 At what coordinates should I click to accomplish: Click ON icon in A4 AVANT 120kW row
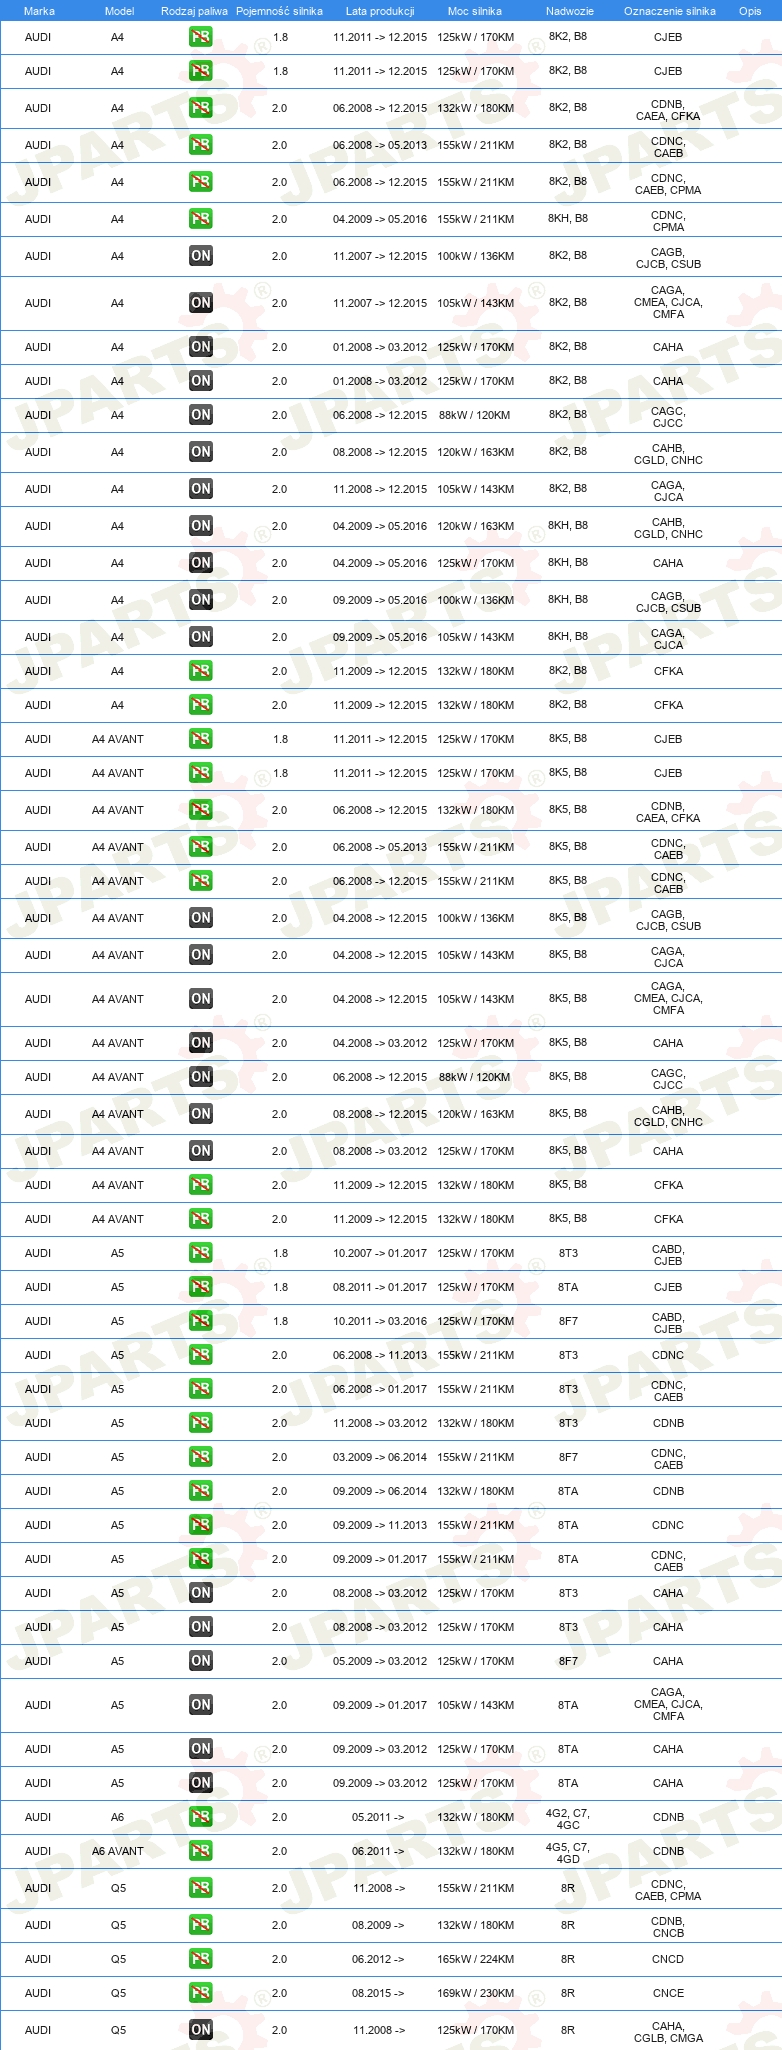[x=201, y=1114]
